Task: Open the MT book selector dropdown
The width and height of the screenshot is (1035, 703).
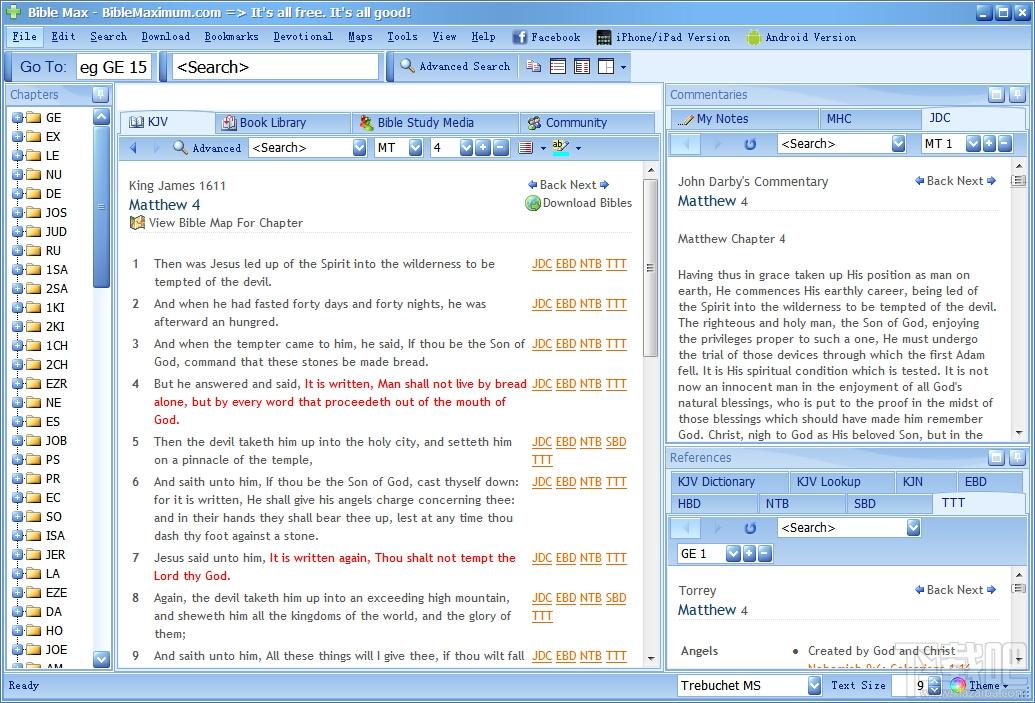Action: coord(415,148)
